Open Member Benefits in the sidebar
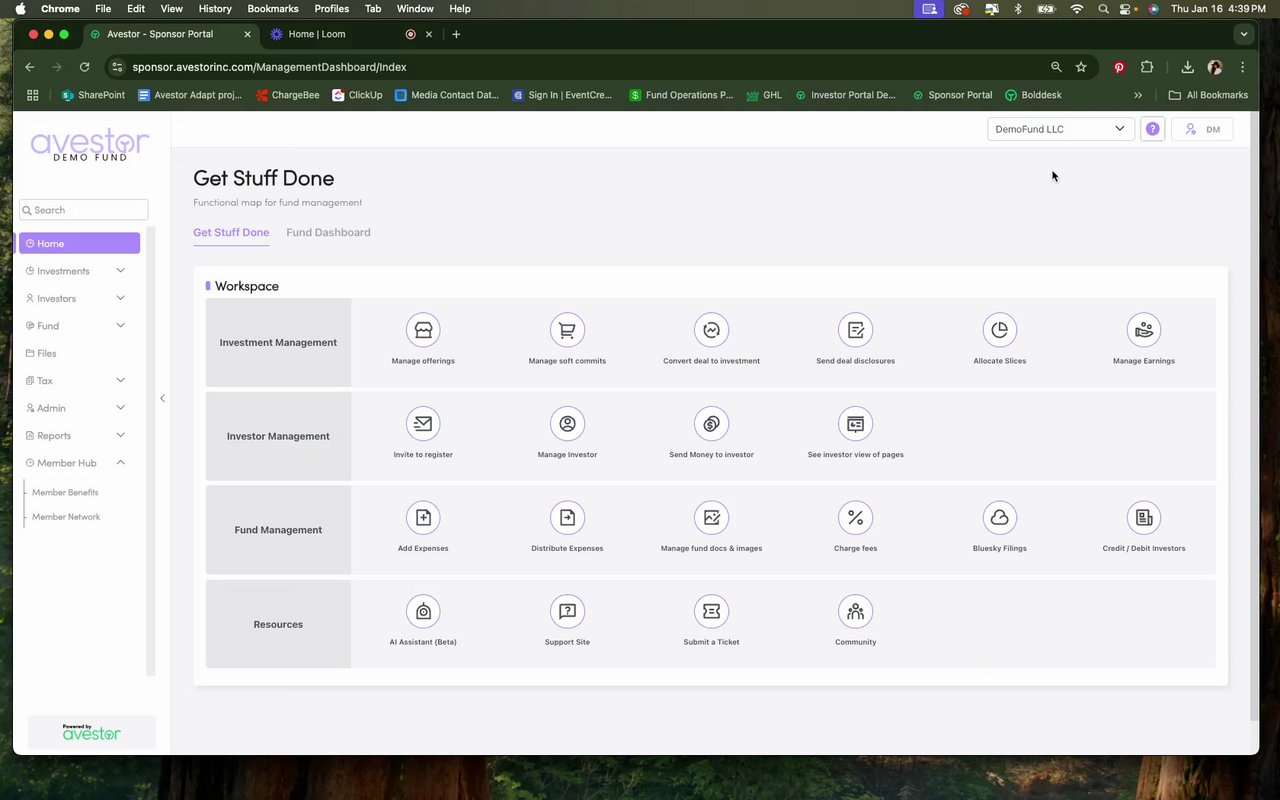Viewport: 1280px width, 800px height. coord(65,492)
